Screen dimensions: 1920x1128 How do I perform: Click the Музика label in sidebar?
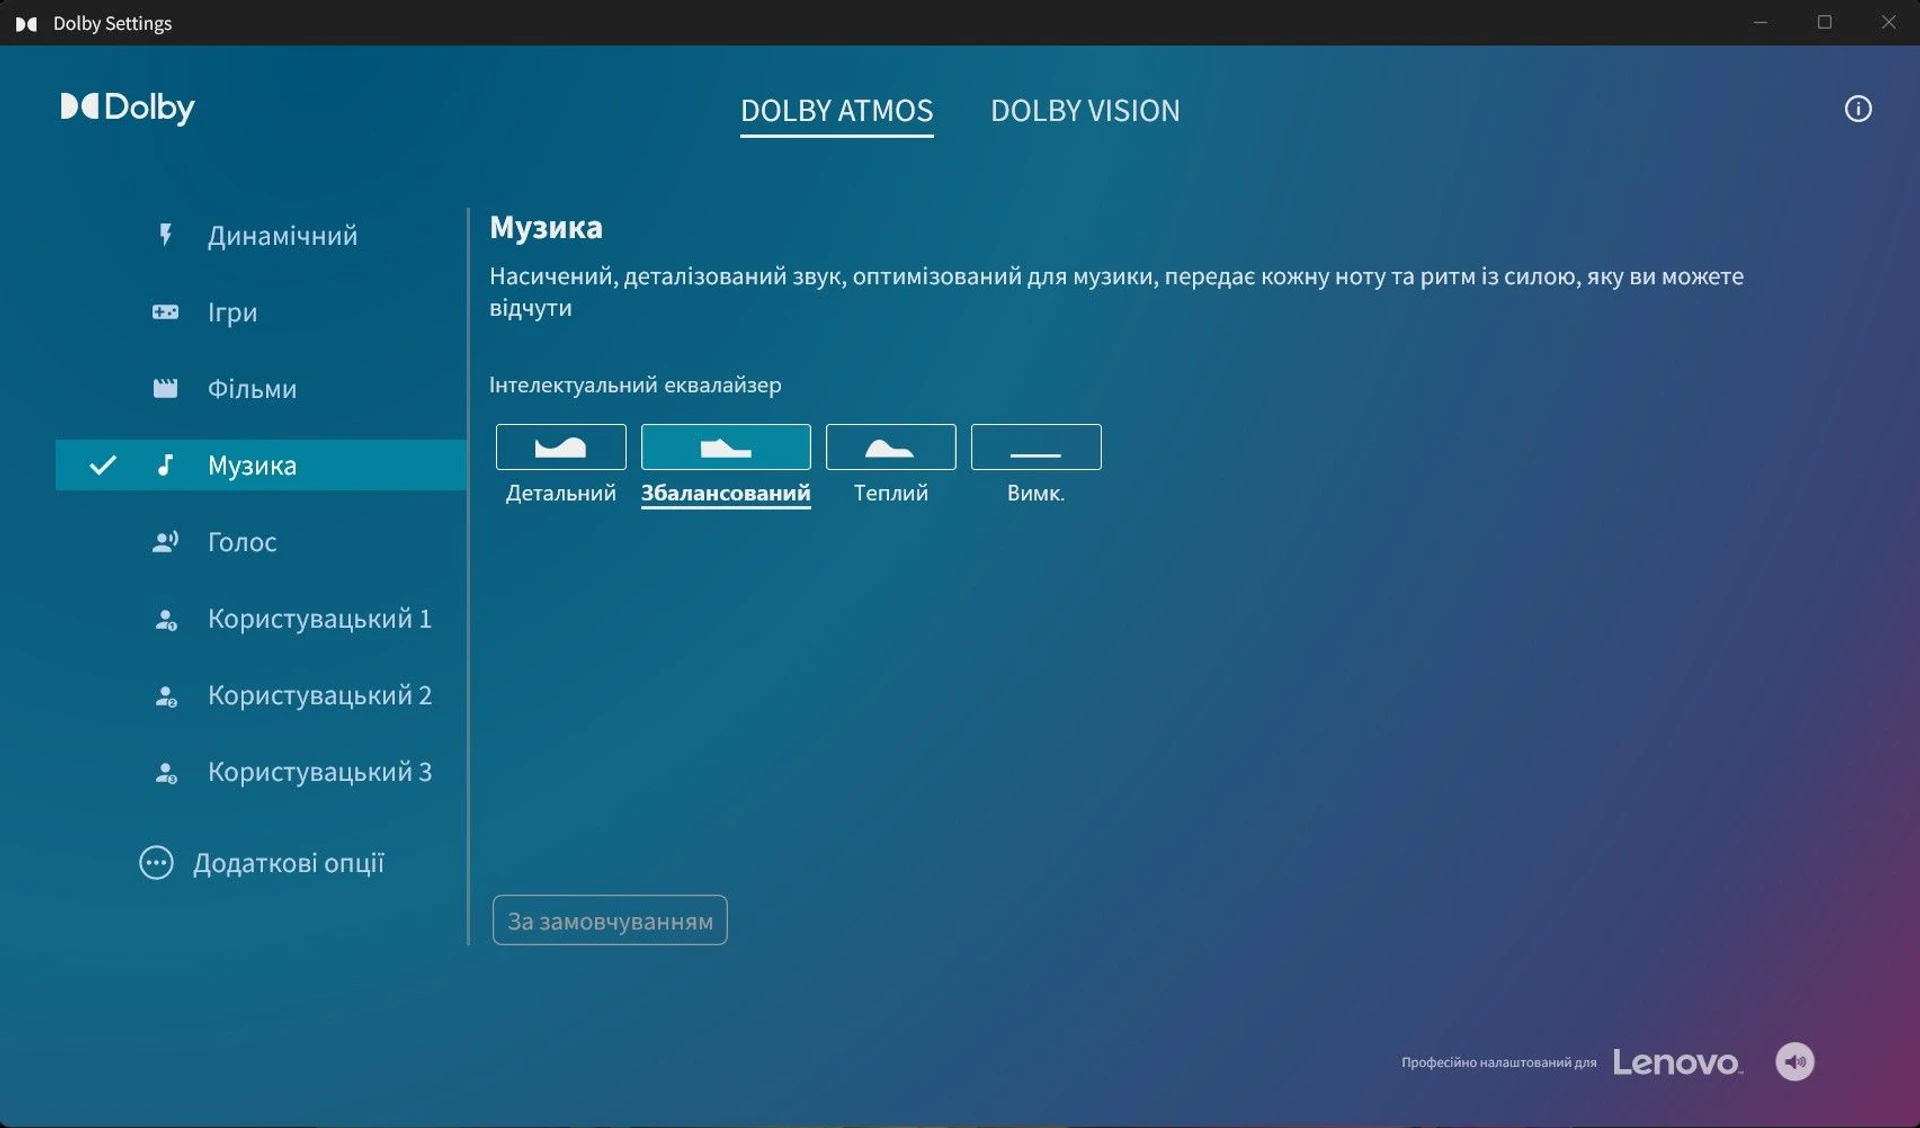[x=252, y=465]
